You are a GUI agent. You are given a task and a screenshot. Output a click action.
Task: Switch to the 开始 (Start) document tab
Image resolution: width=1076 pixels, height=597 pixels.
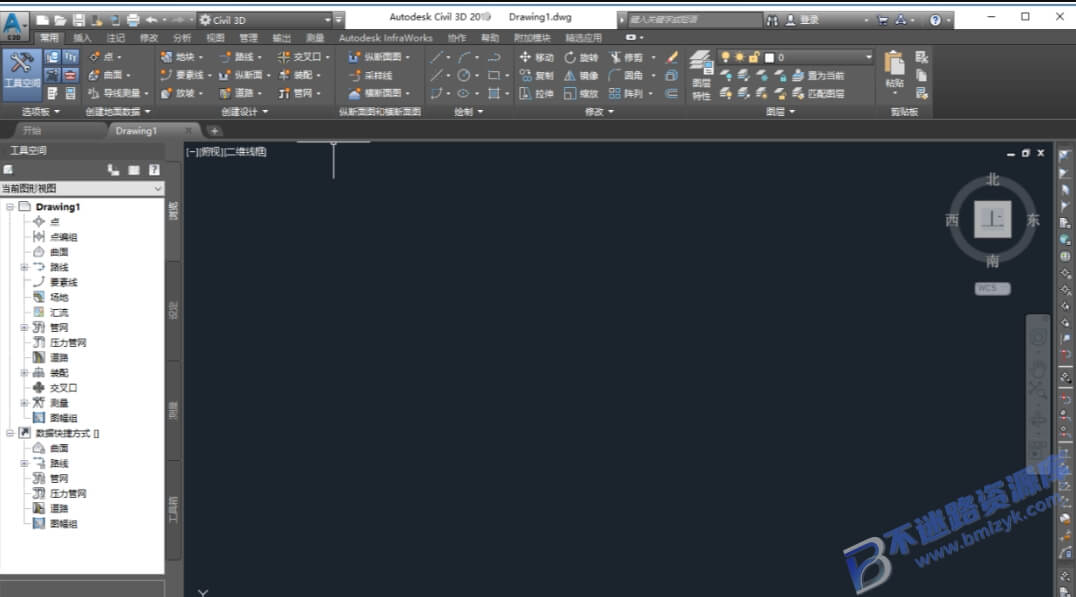click(x=32, y=130)
